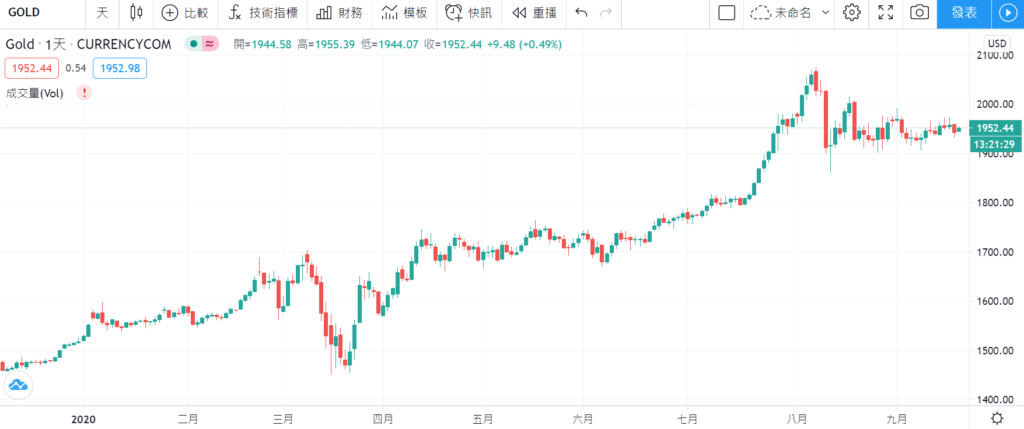Enter fullscreen mode with expand icon

[886, 12]
